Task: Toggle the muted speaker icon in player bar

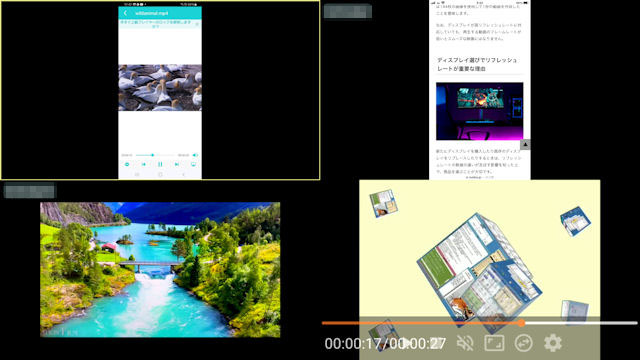Action: (x=465, y=343)
